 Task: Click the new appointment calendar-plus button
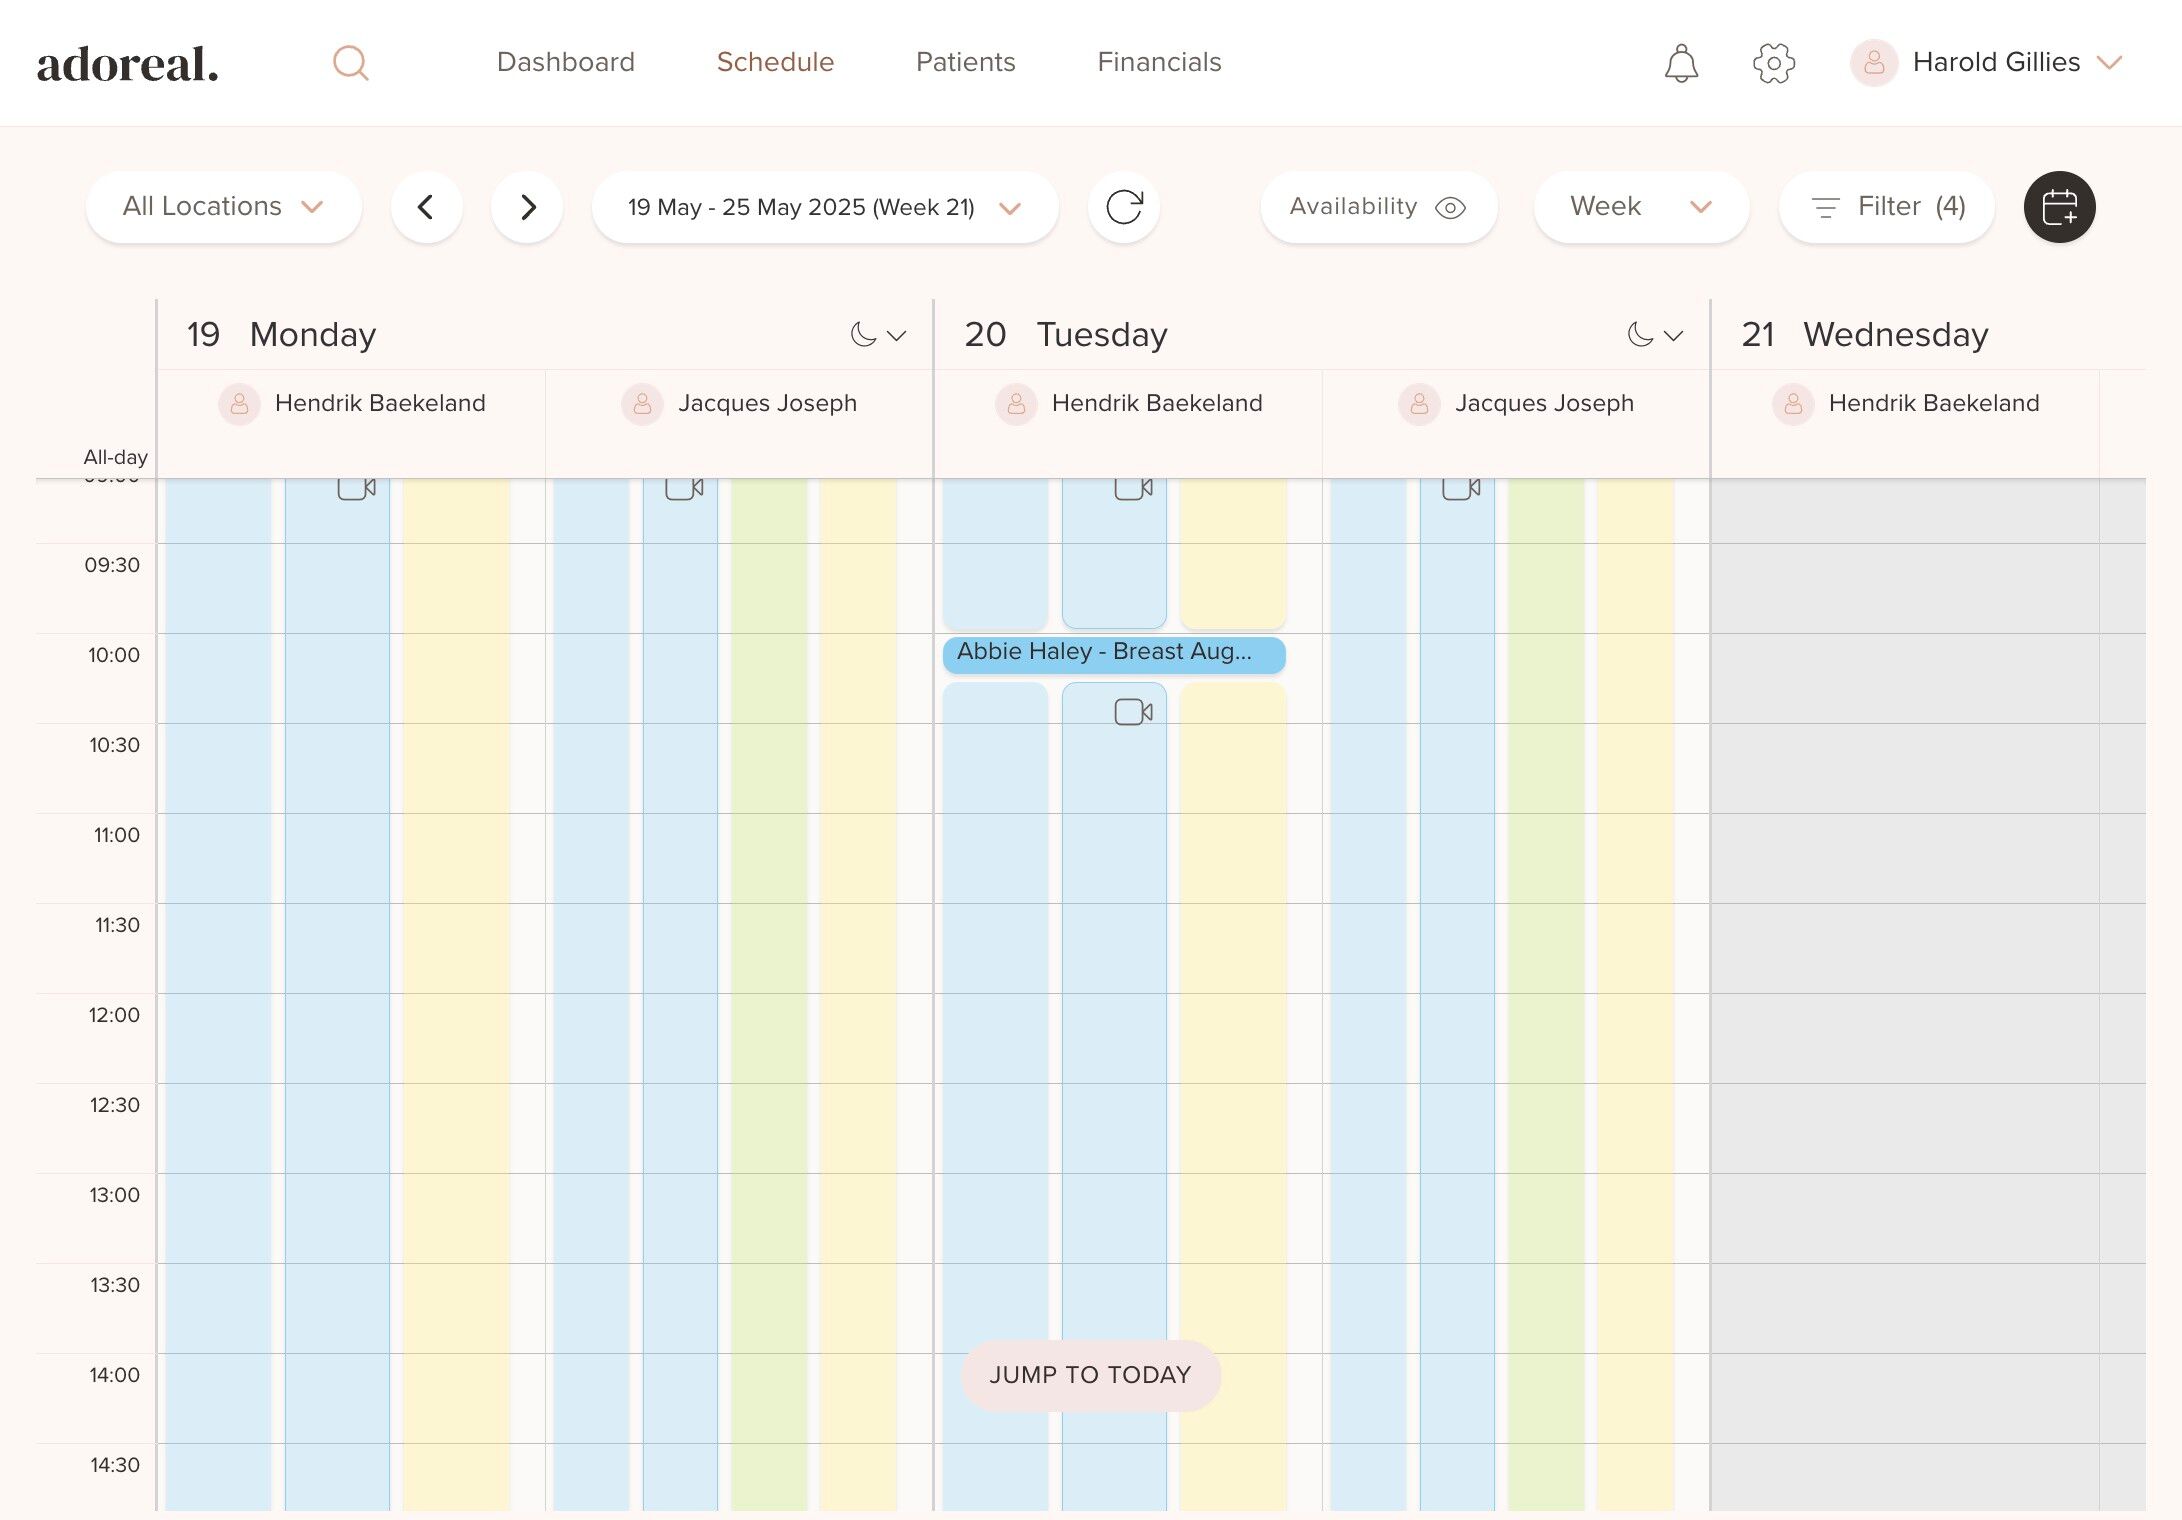[x=2059, y=207]
